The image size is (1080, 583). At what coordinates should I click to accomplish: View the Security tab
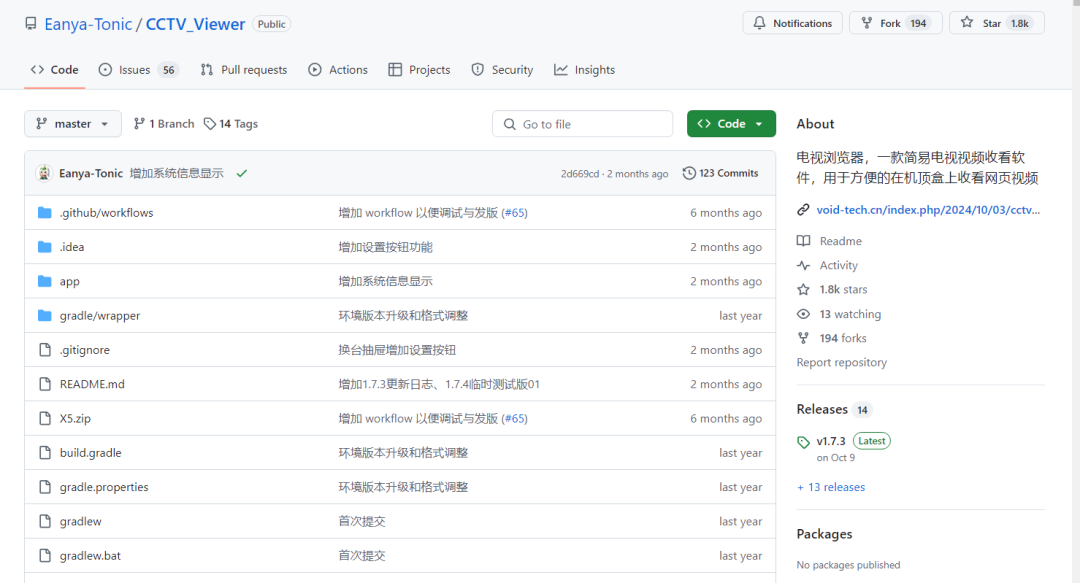502,70
